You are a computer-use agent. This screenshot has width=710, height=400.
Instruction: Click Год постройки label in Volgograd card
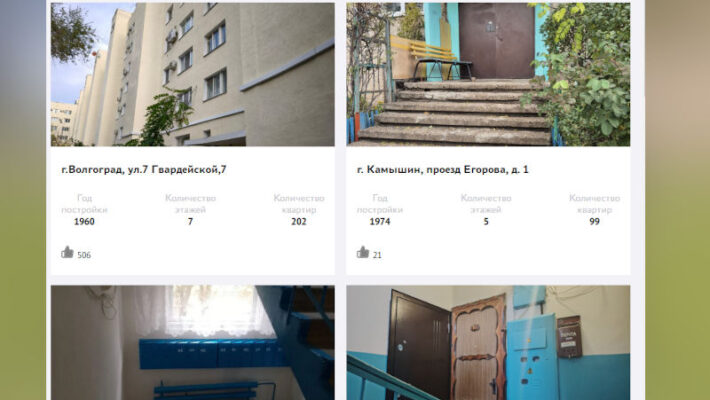(84, 204)
